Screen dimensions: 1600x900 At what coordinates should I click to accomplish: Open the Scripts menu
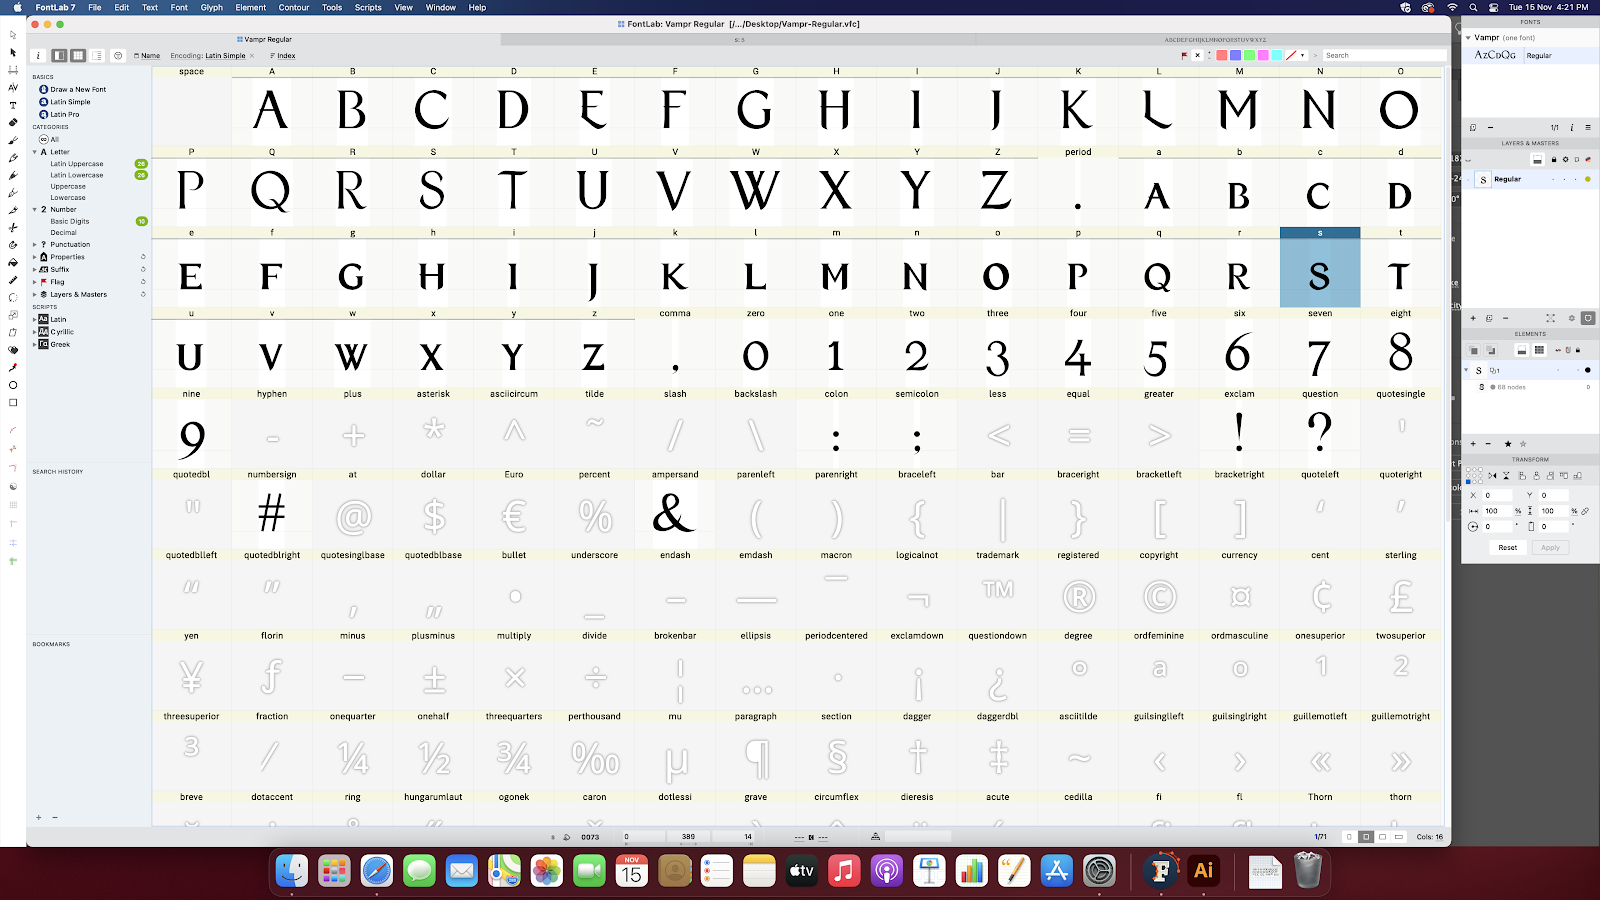tap(368, 7)
